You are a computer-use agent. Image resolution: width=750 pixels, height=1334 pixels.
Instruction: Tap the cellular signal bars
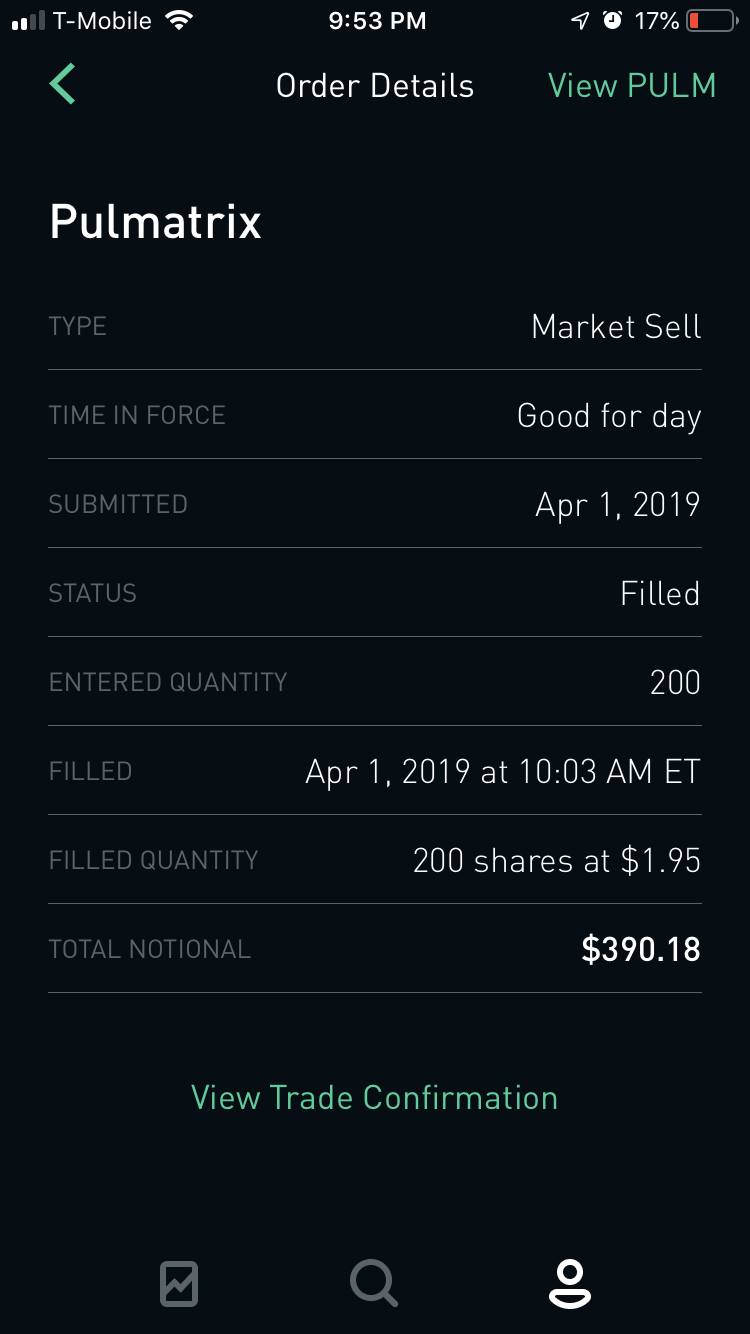(x=28, y=21)
